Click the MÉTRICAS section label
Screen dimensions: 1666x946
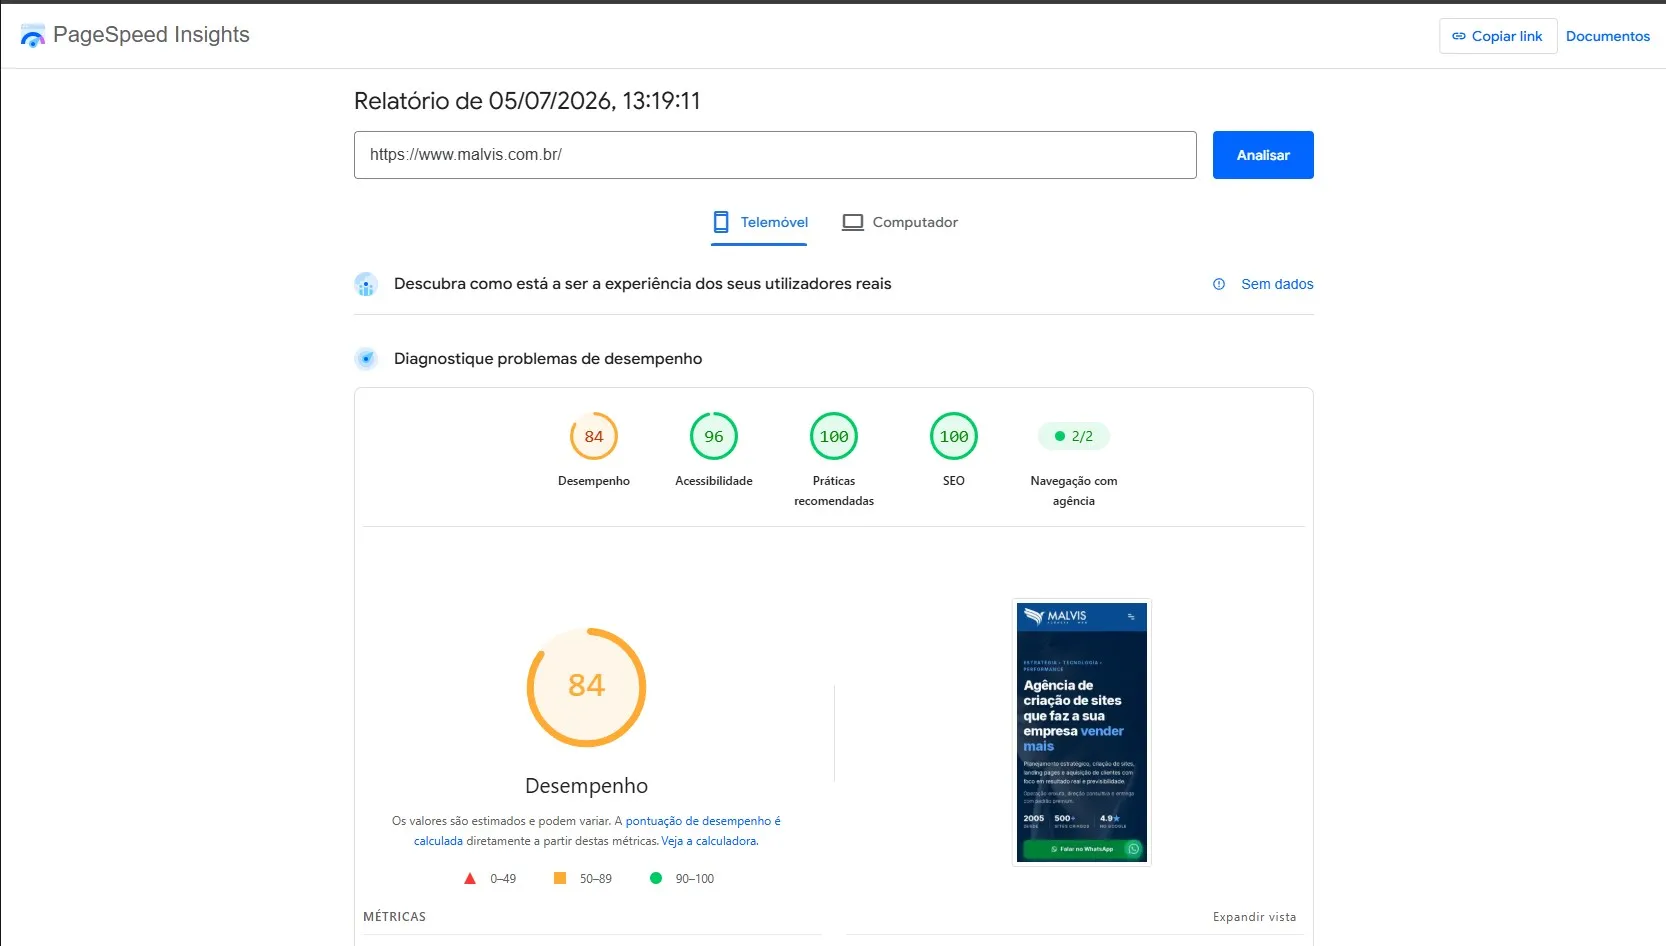click(394, 917)
